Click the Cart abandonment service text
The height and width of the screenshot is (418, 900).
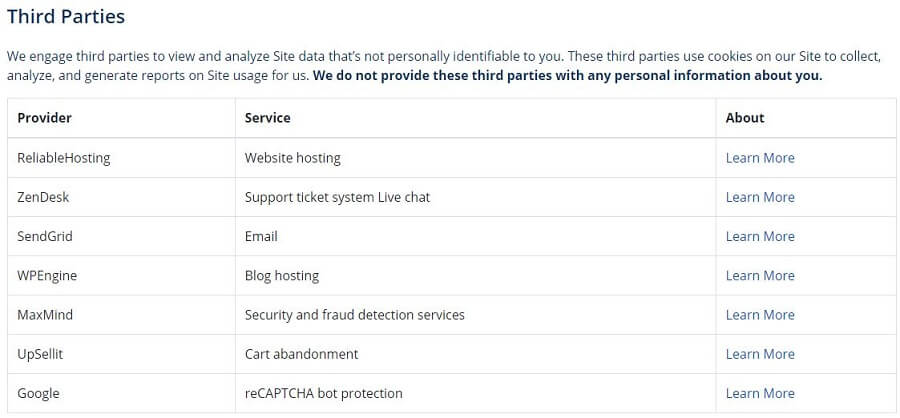pos(301,354)
